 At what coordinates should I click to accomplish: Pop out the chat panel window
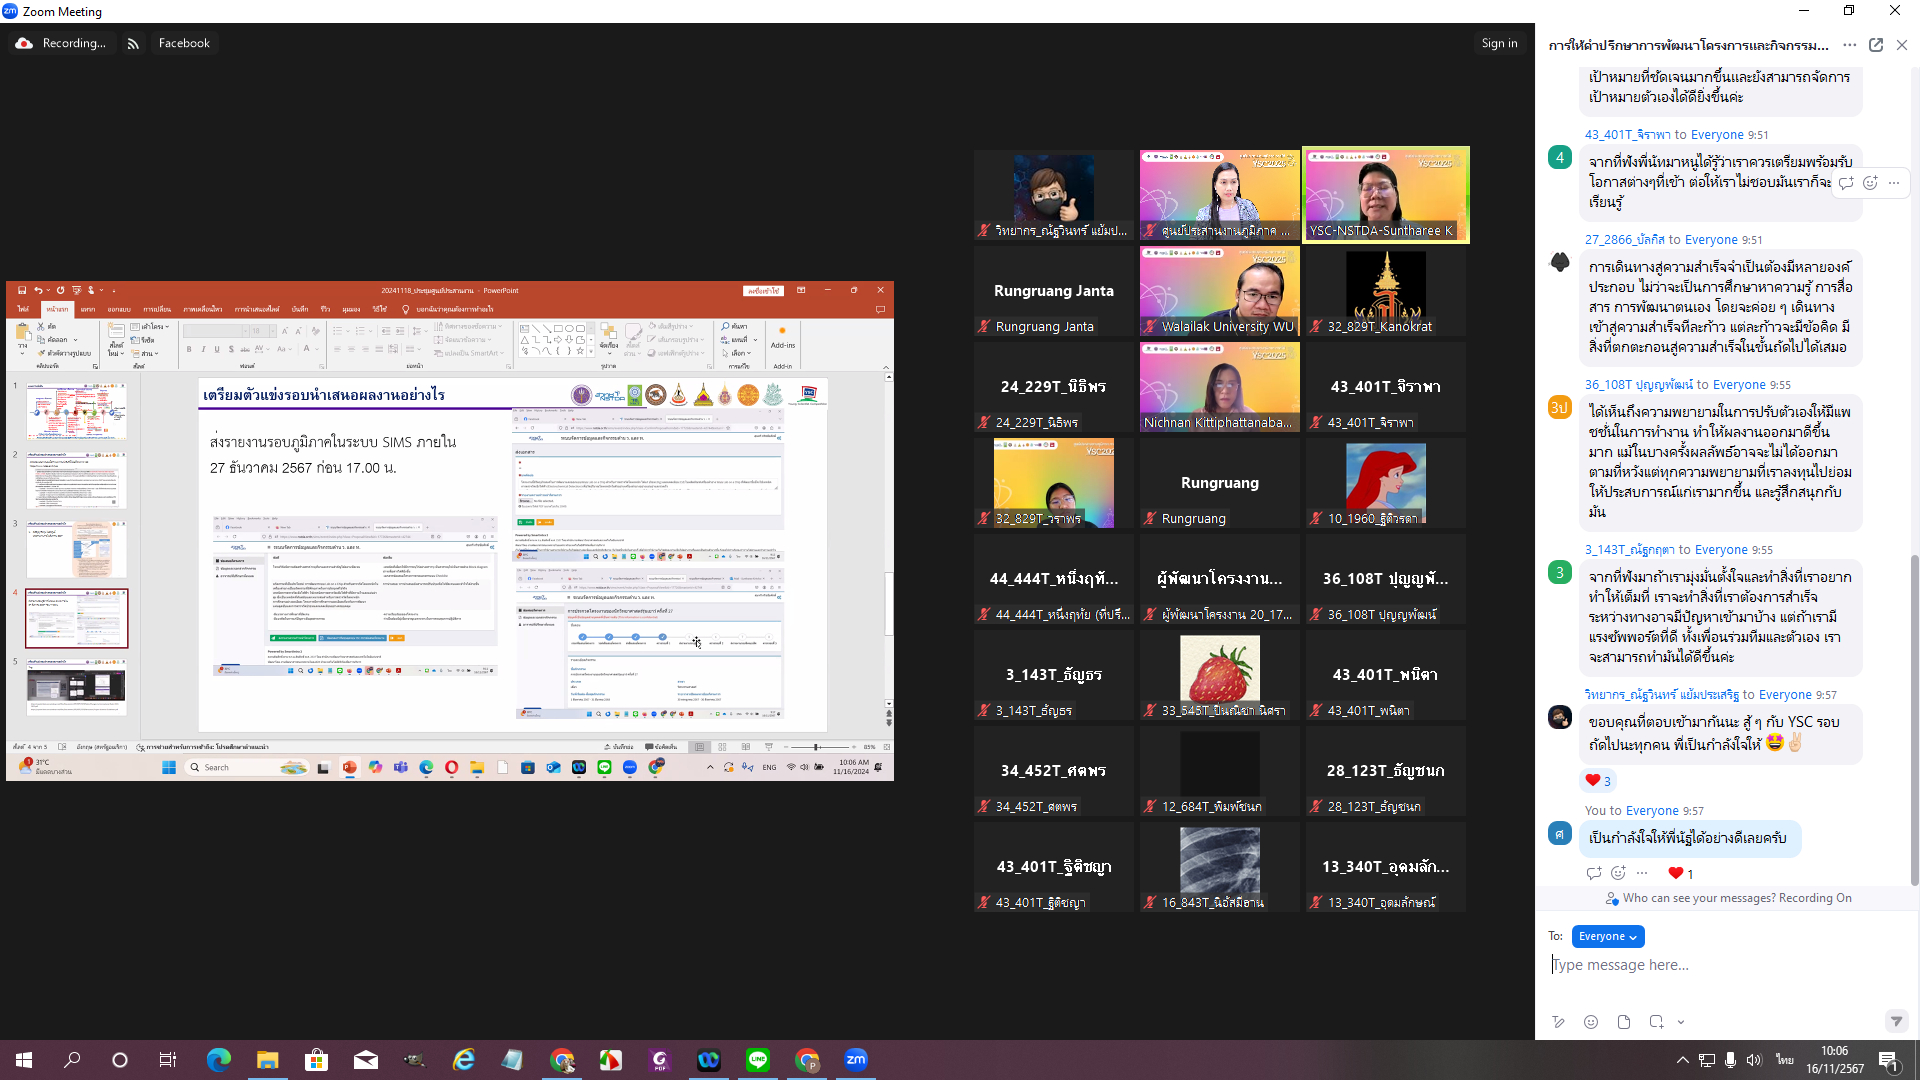pyautogui.click(x=1876, y=45)
